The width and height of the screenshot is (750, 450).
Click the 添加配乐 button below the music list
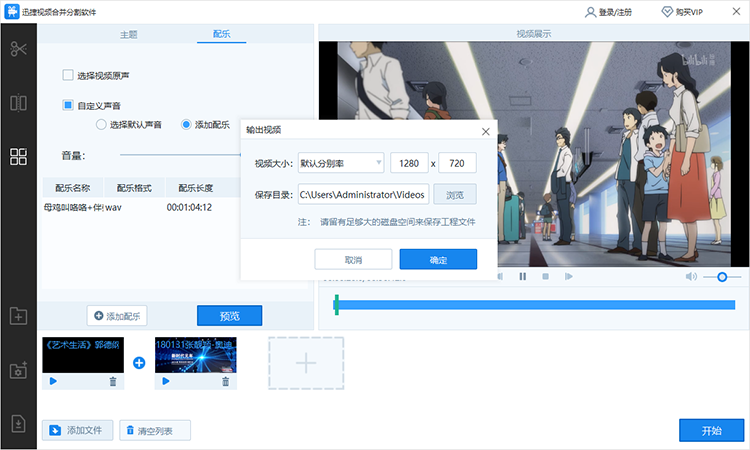[x=117, y=316]
